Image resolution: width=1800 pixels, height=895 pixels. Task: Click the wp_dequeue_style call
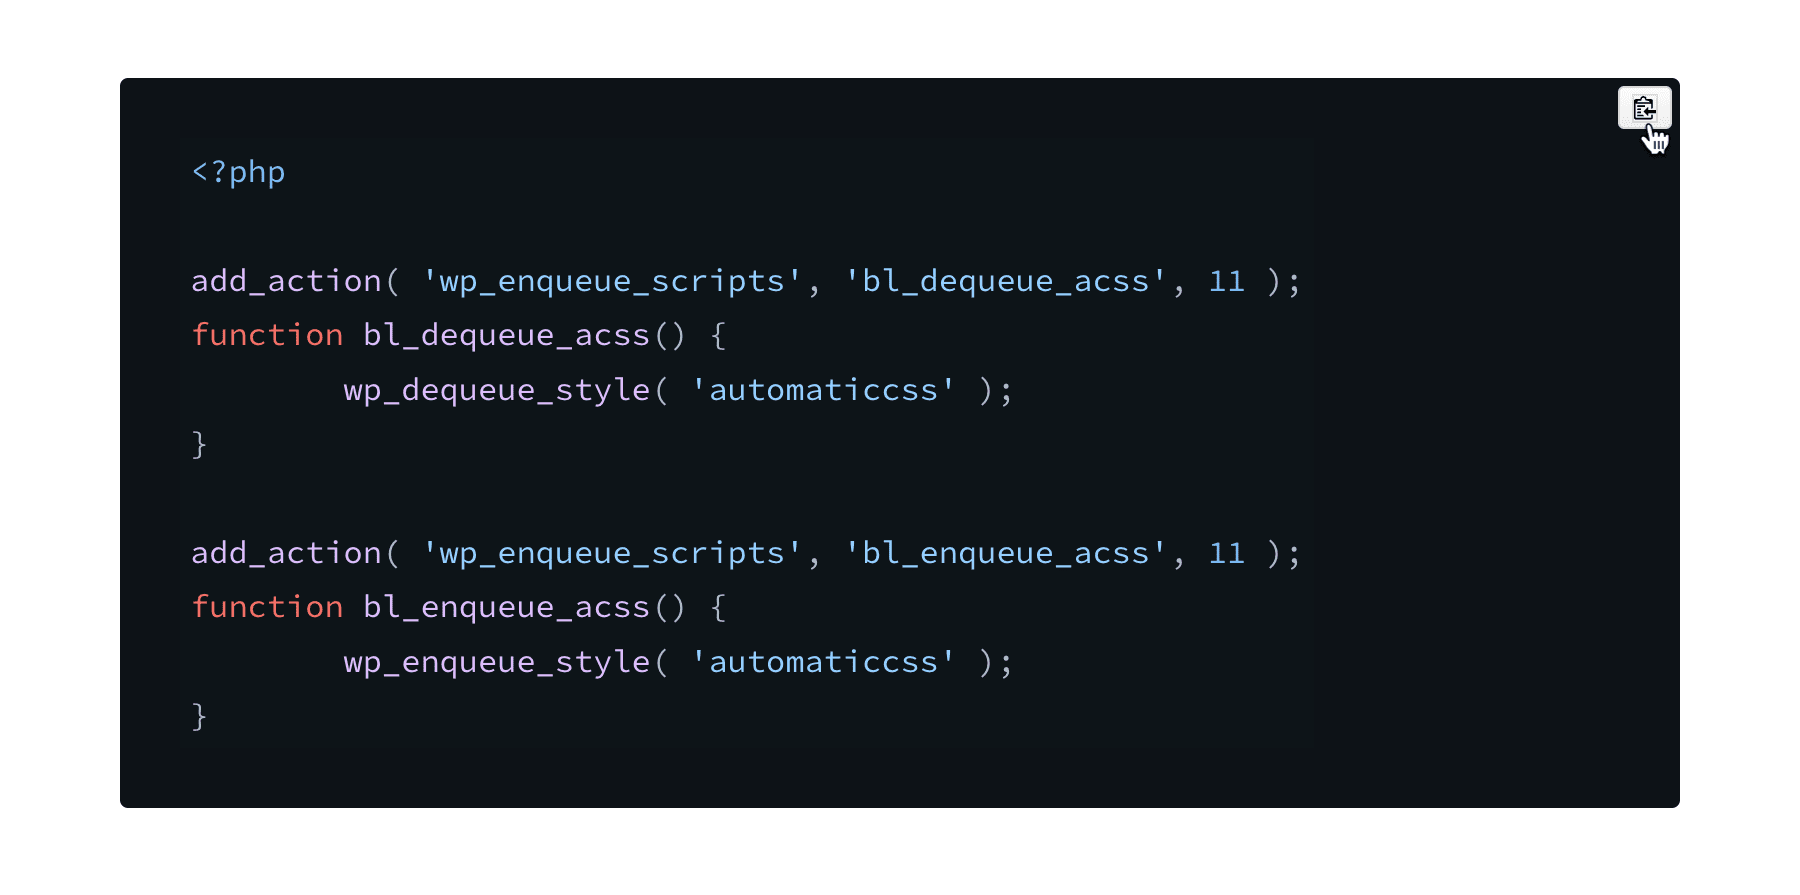click(497, 390)
